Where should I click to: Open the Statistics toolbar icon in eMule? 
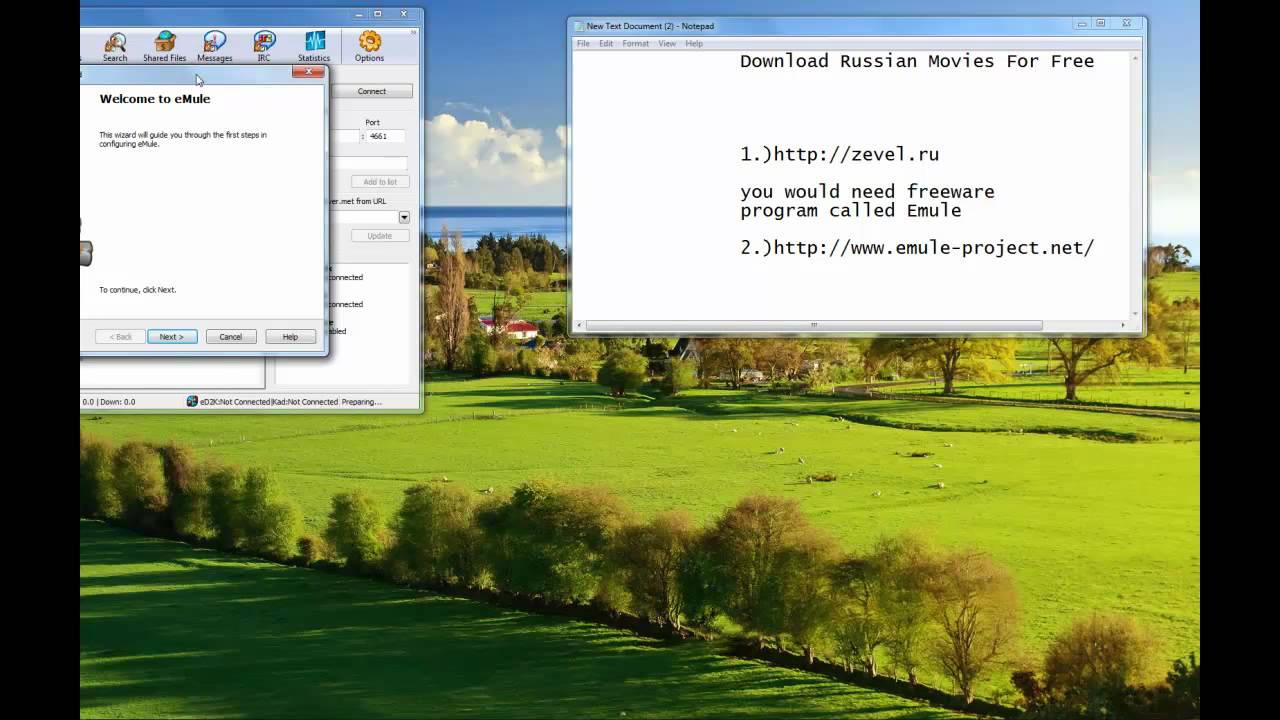tap(314, 46)
